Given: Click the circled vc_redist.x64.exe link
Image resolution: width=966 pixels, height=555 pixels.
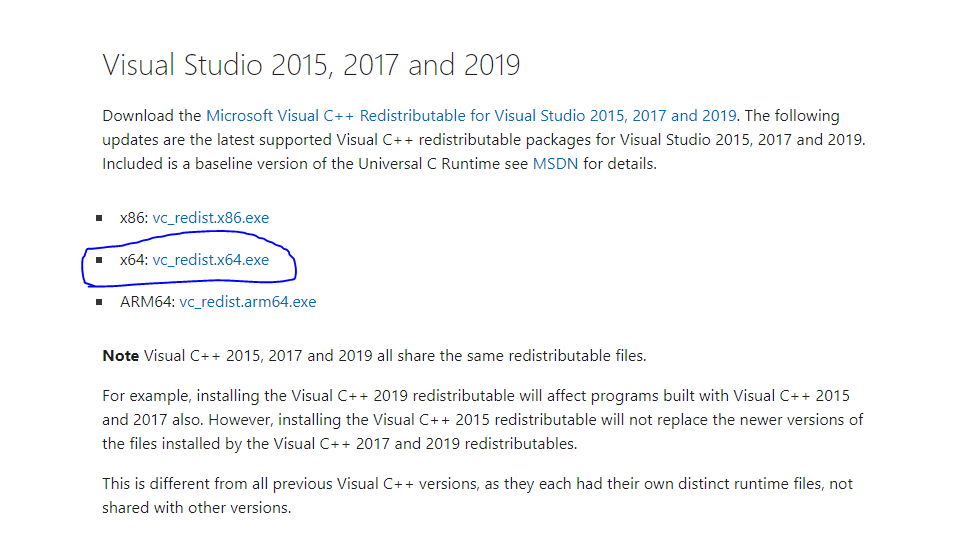Looking at the screenshot, I should [x=210, y=260].
